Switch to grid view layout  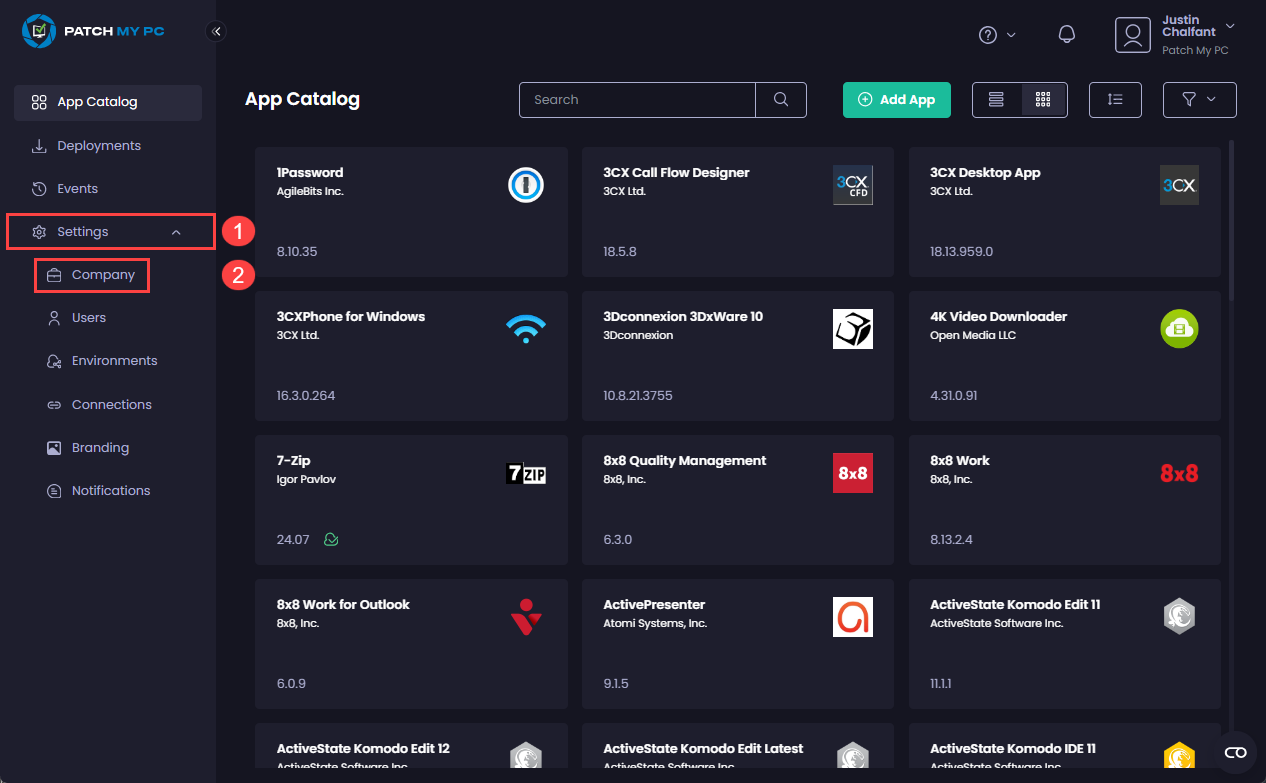(1042, 99)
